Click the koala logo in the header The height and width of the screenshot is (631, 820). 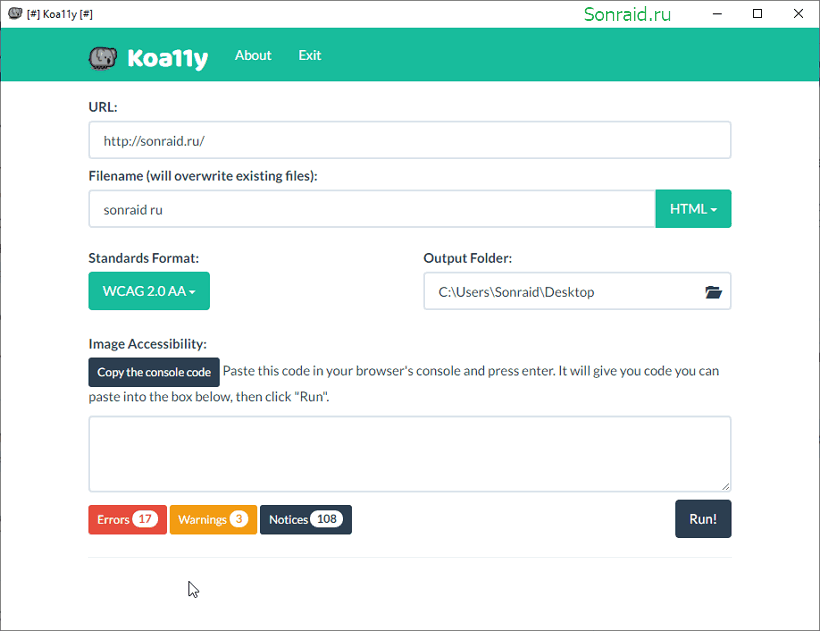tap(102, 58)
